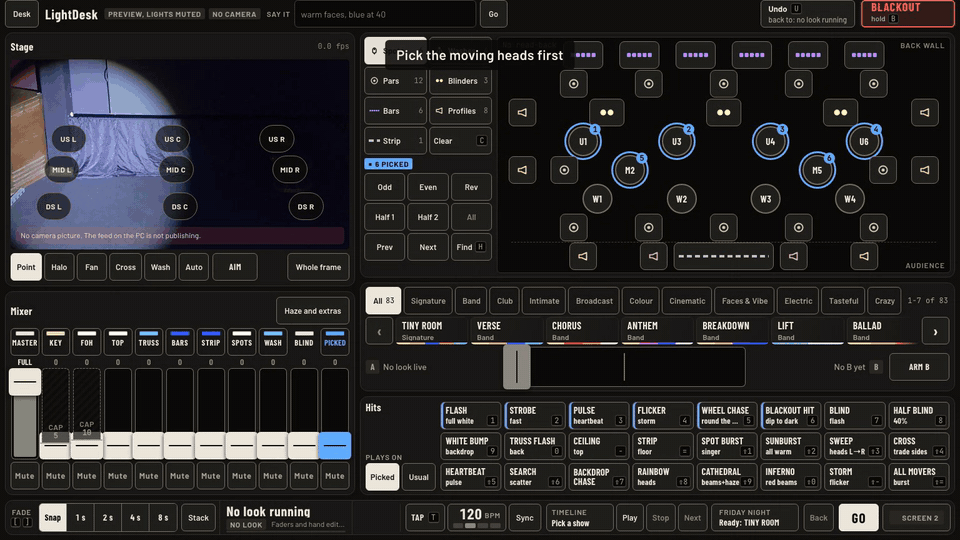Aim at stage position US L
The height and width of the screenshot is (540, 960).
coord(68,139)
